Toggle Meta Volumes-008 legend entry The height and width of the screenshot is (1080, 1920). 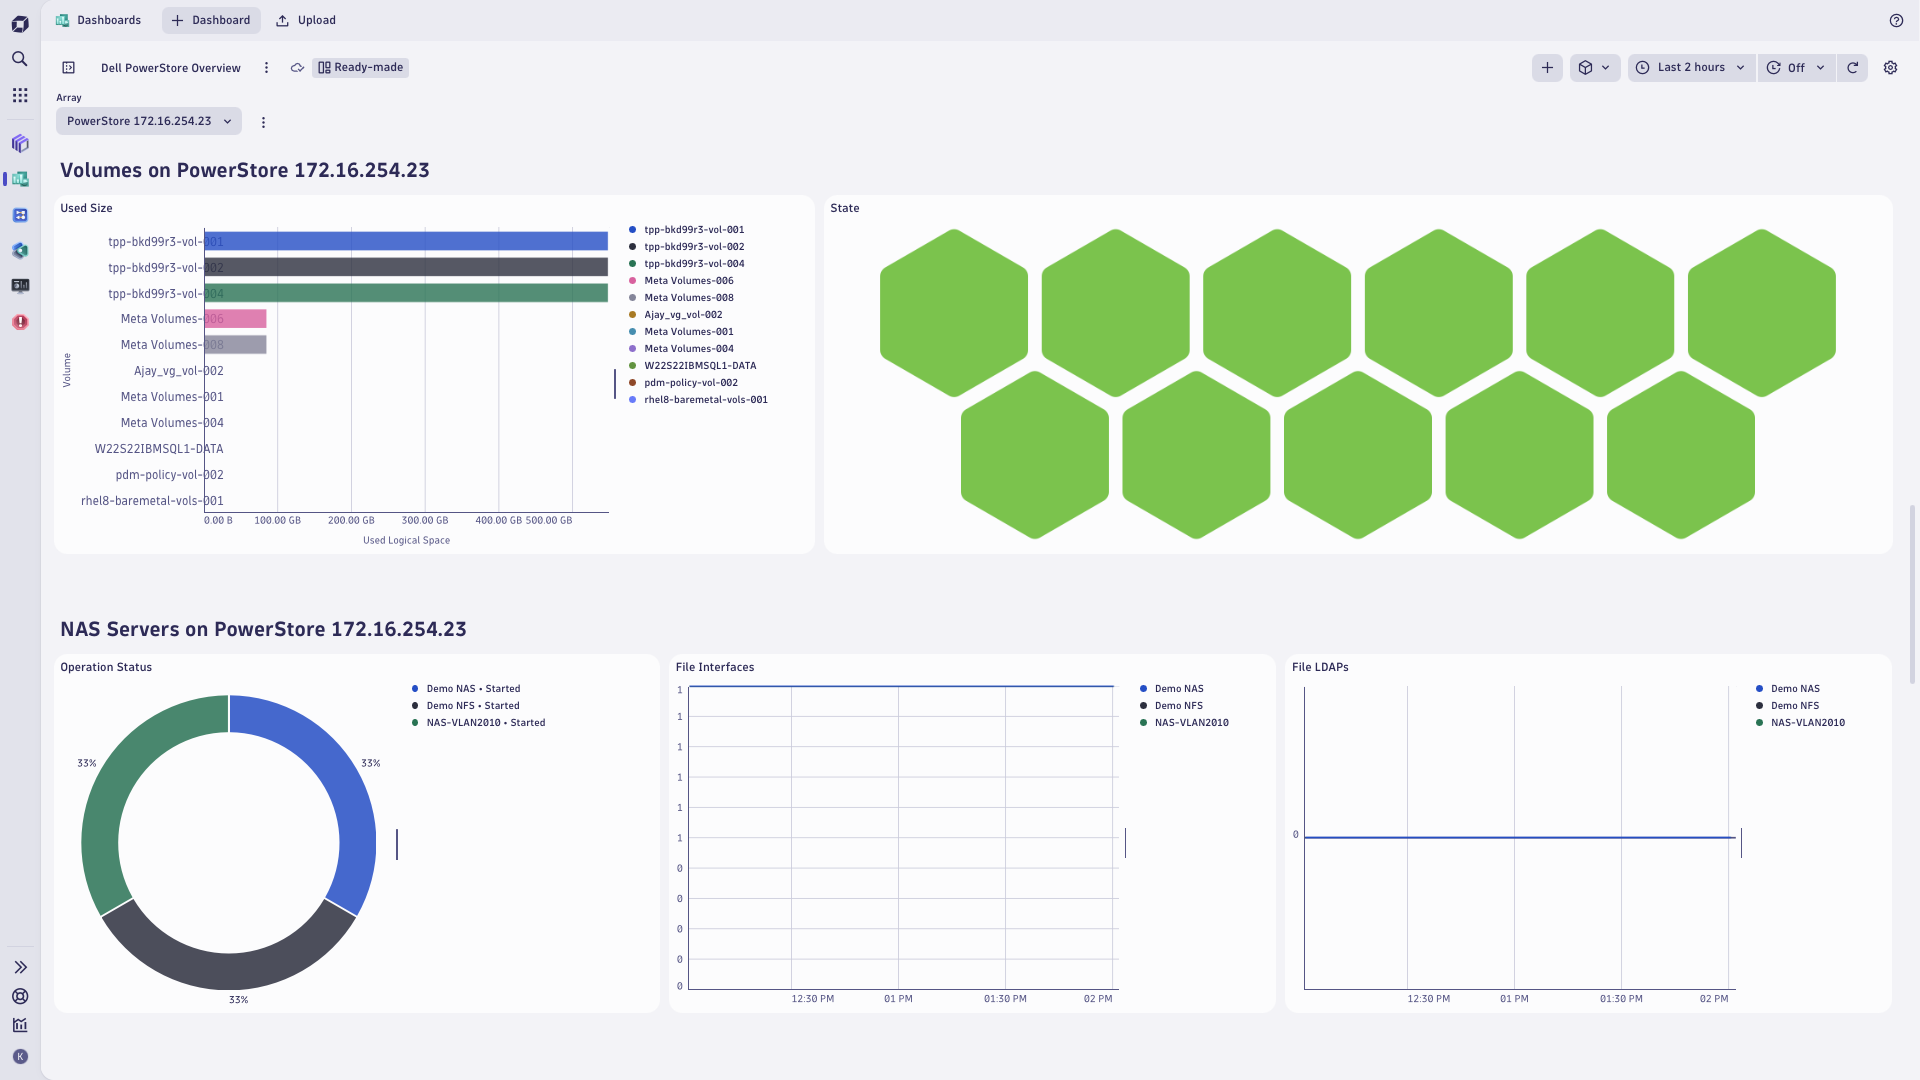pos(681,298)
